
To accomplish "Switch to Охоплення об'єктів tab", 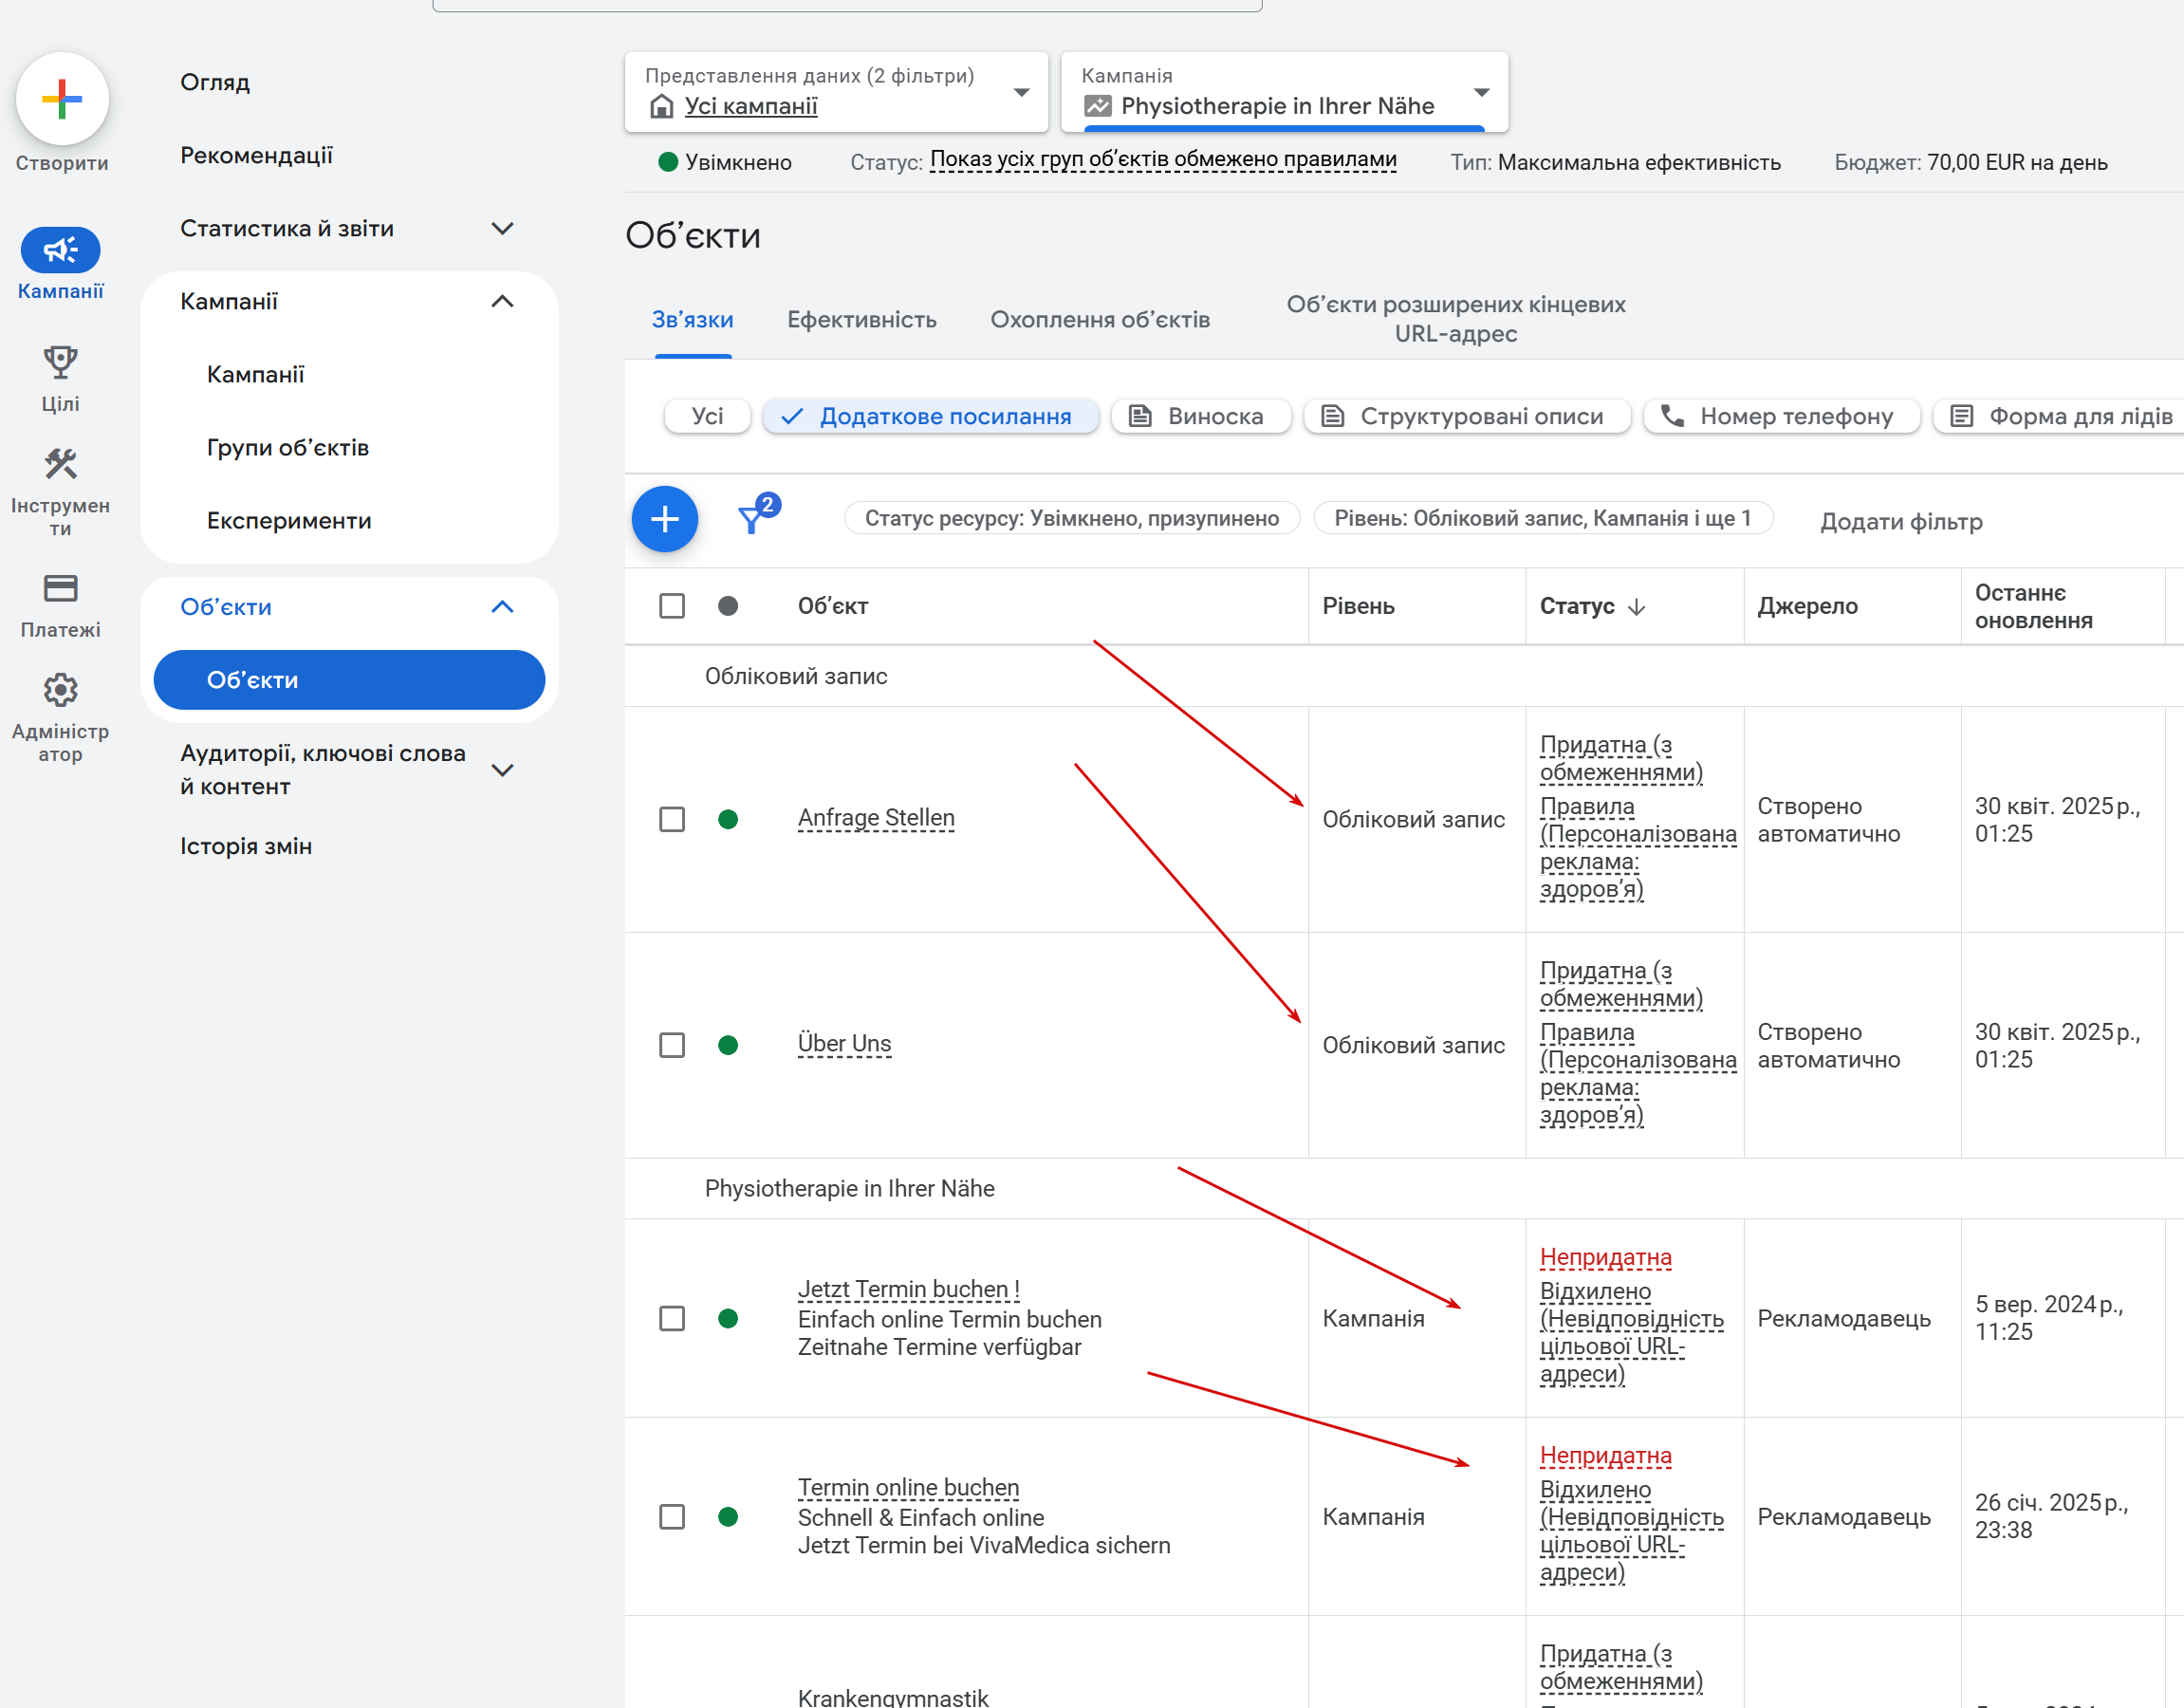I will click(x=1099, y=320).
